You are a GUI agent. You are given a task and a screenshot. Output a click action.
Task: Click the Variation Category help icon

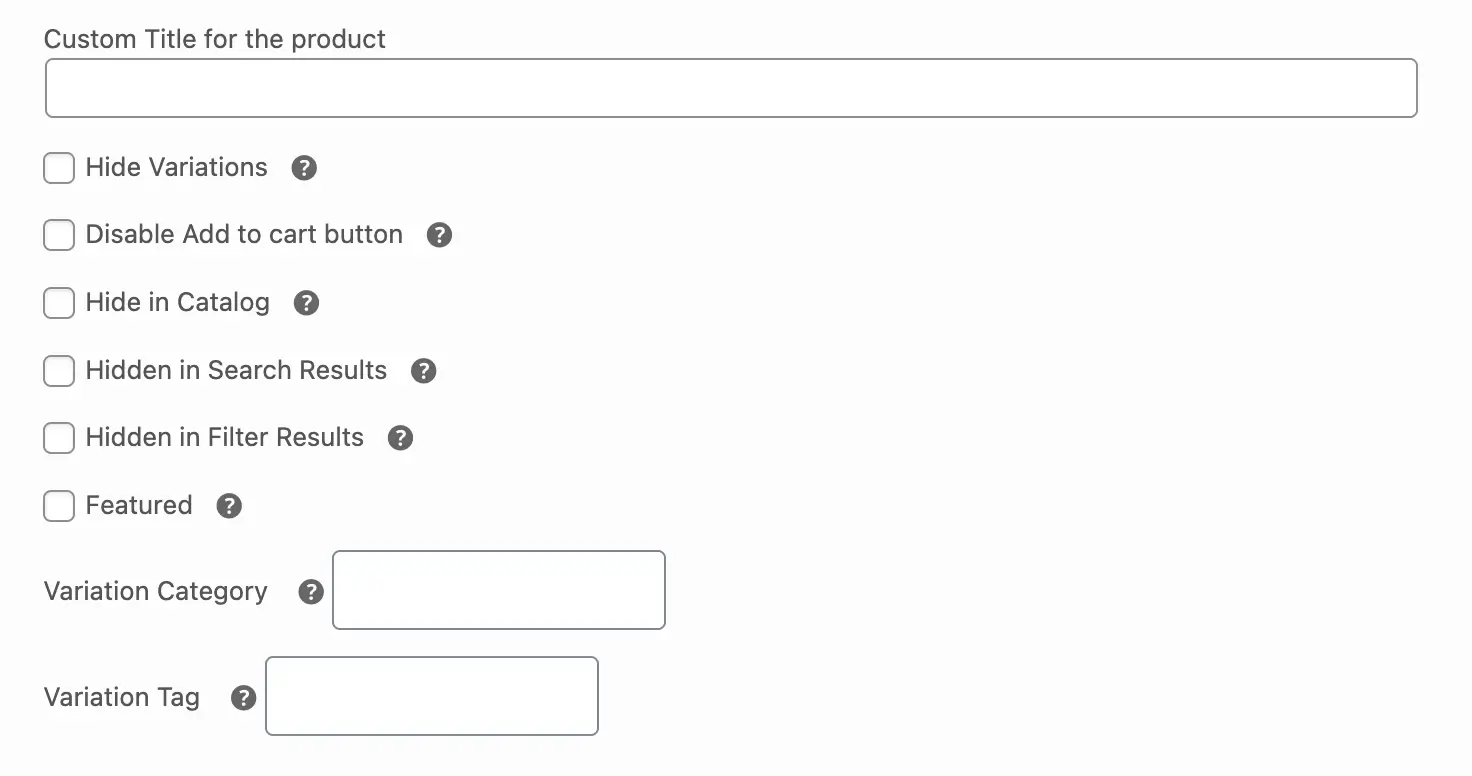[x=311, y=592]
